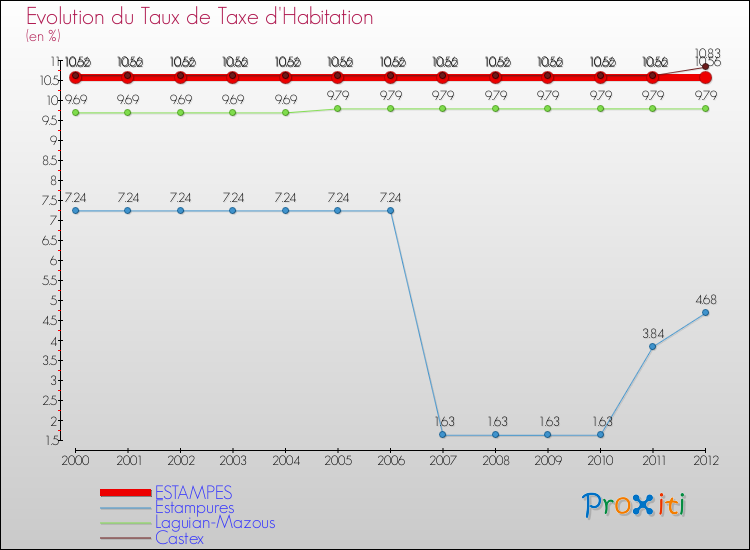750x550 pixels.
Task: Click the red ESTAMPES 2008 data point
Action: pyautogui.click(x=496, y=77)
